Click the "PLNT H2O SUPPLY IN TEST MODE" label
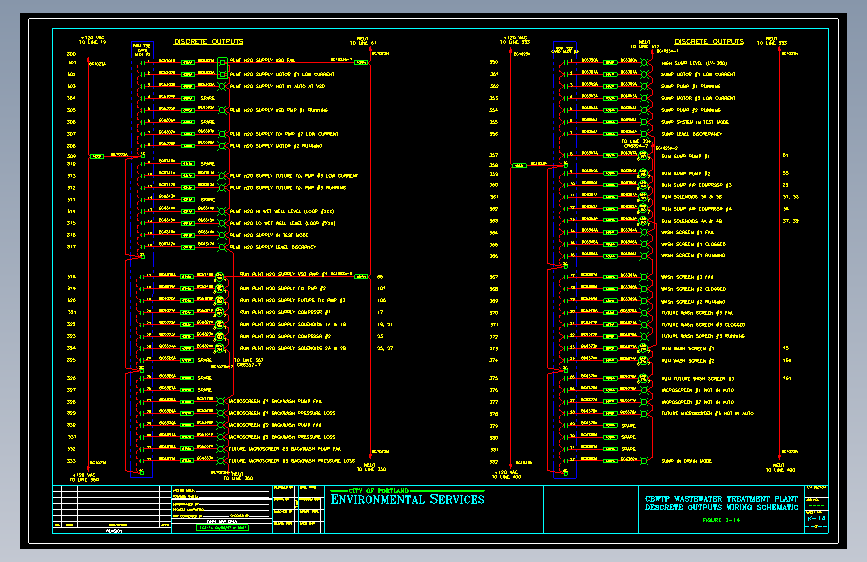Screen dimensions: 867x562 [x=269, y=235]
